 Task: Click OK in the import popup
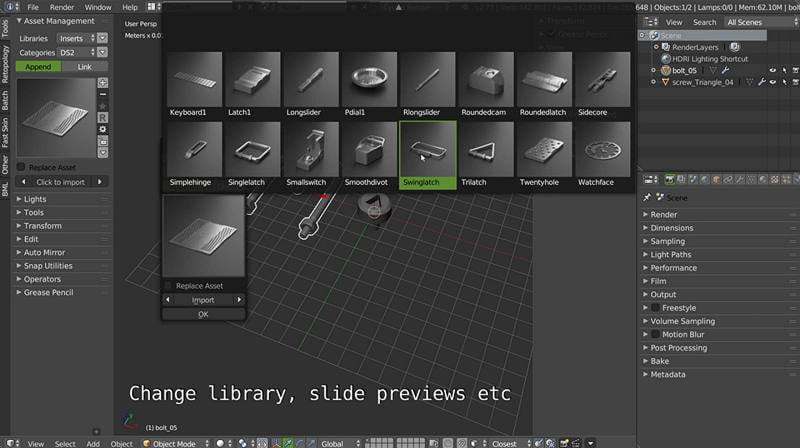point(203,314)
